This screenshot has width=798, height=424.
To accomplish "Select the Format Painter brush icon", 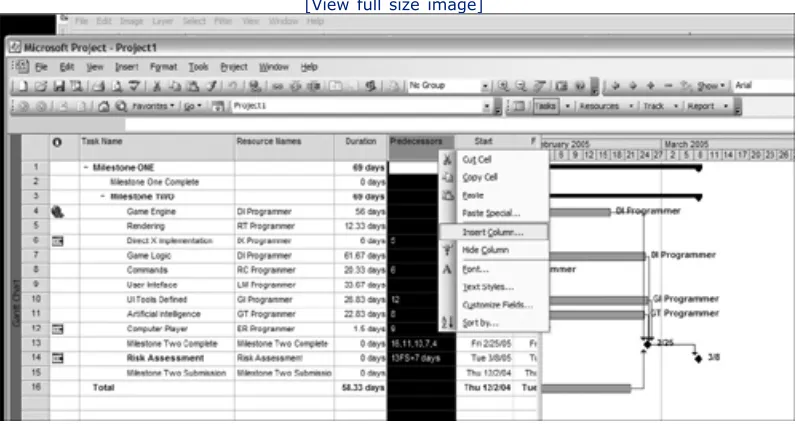I will point(211,86).
